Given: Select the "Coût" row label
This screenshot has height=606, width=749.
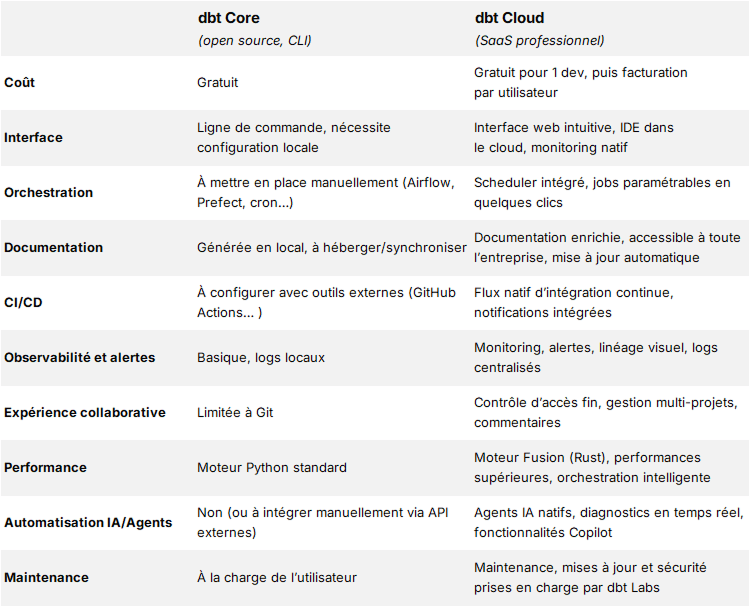Looking at the screenshot, I should coord(20,82).
